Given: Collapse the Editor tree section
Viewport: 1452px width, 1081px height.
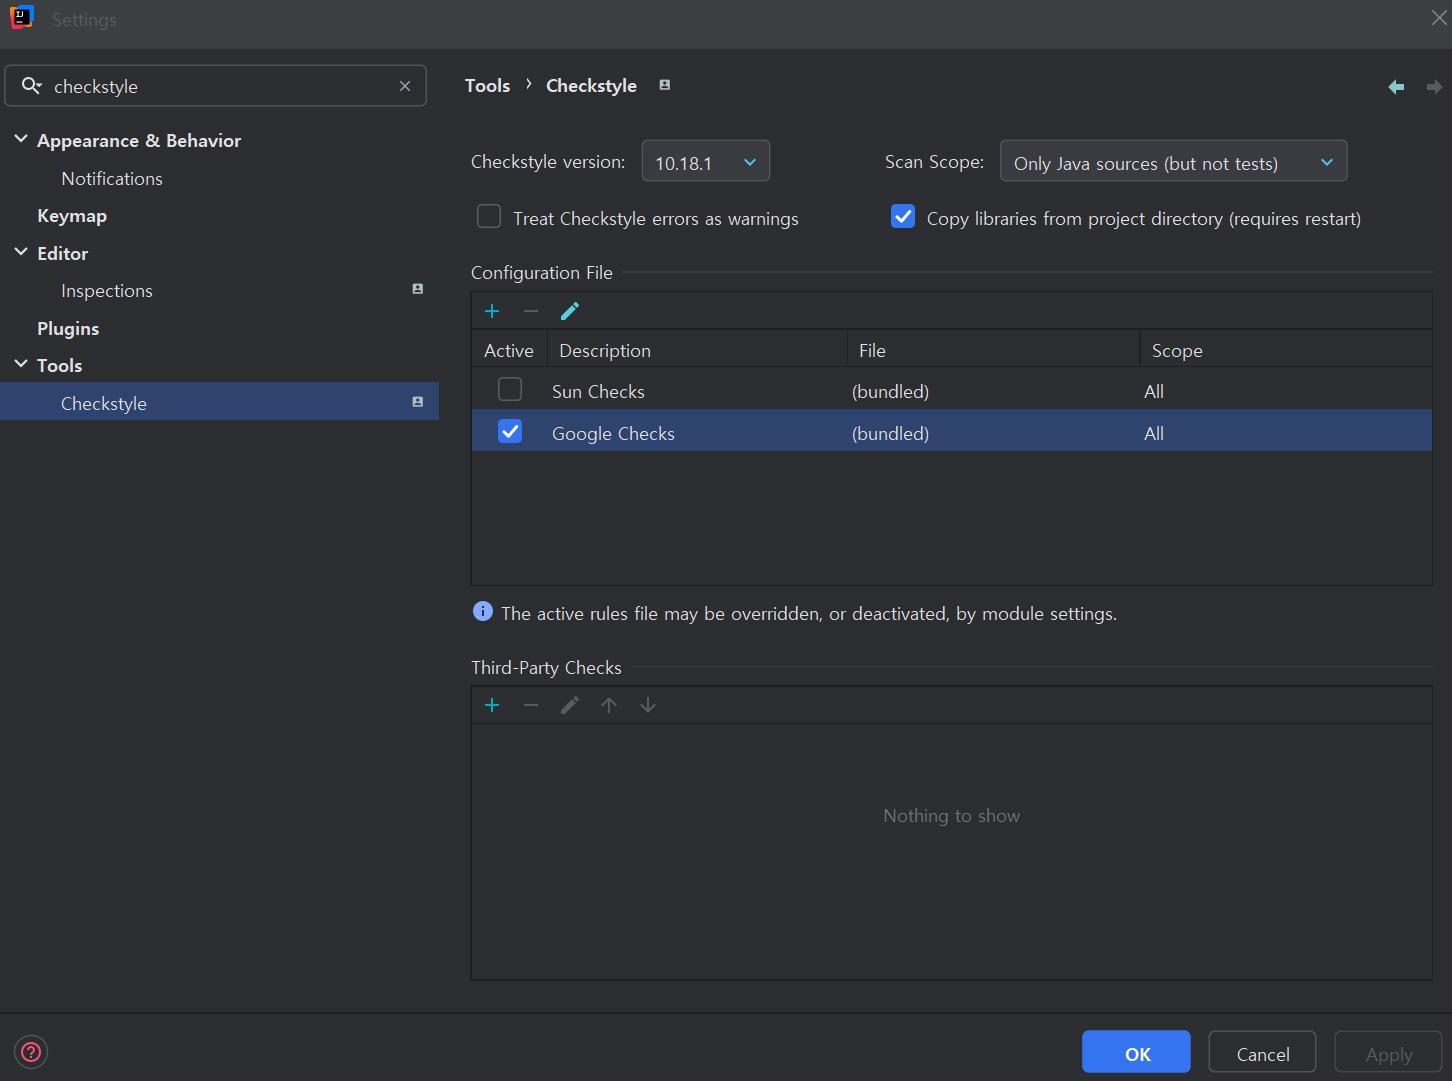Looking at the screenshot, I should tap(21, 252).
